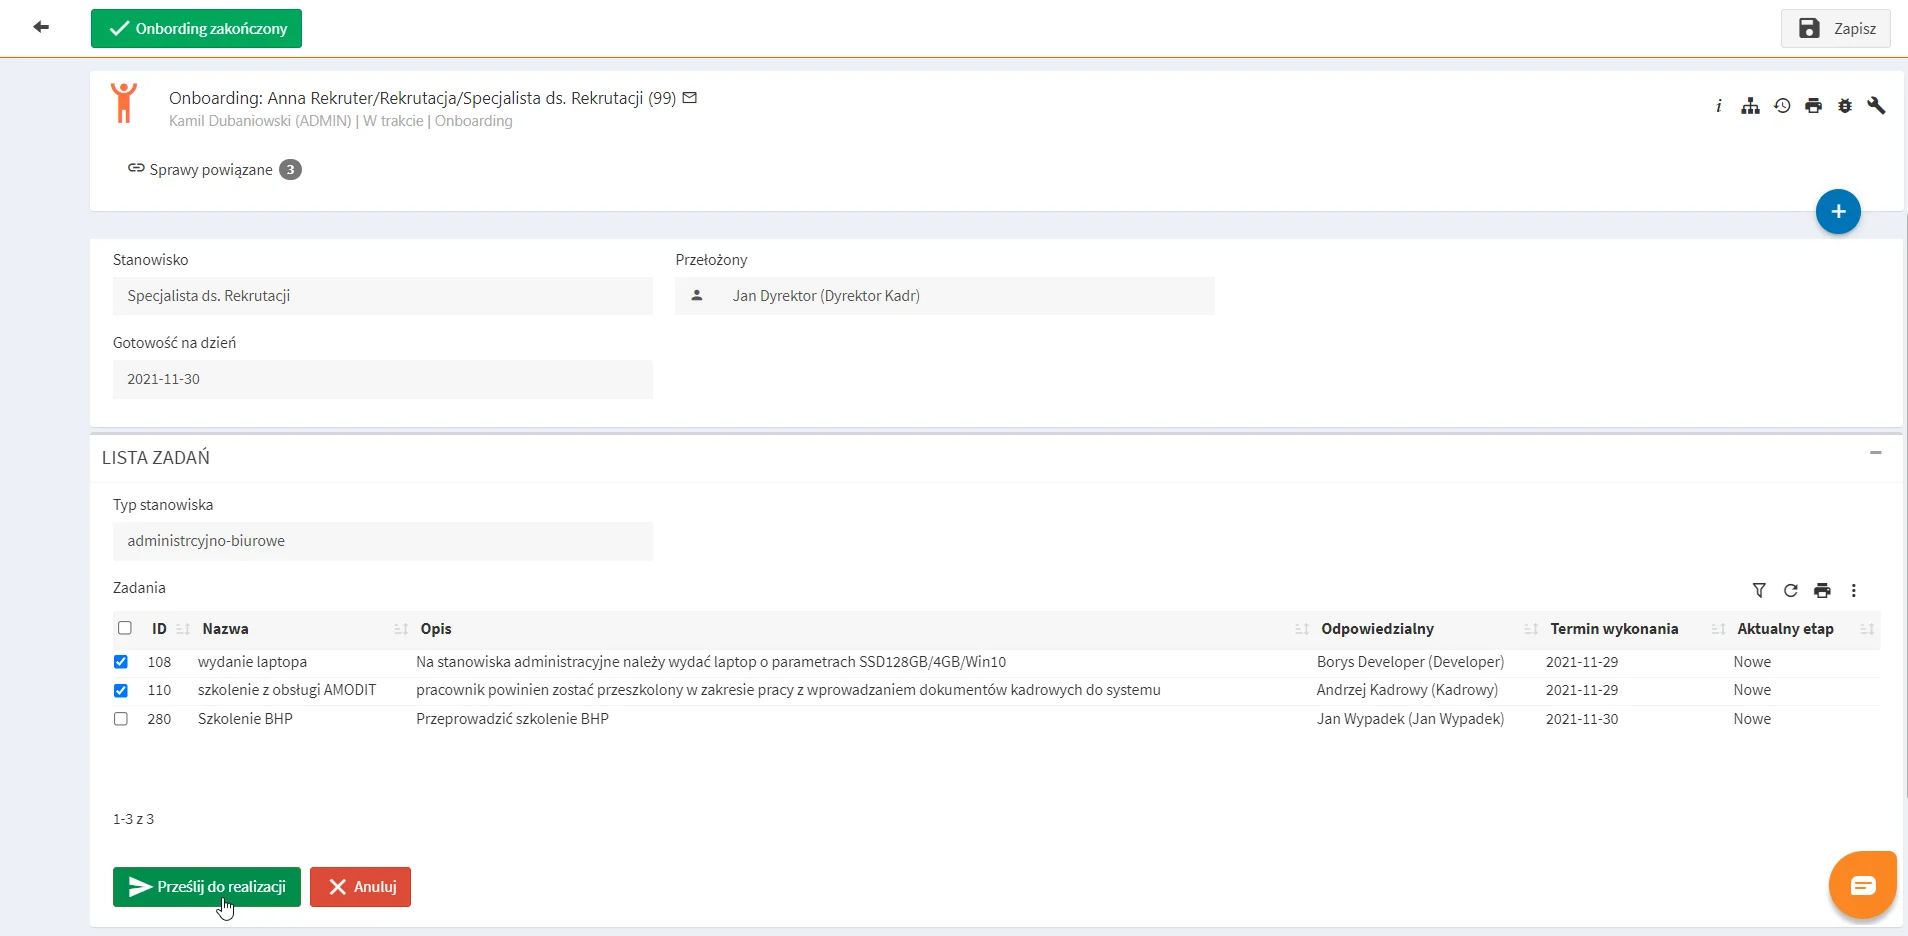Image resolution: width=1908 pixels, height=936 pixels.
Task: Select Jan Wypadek (Jan Wypadek) cell
Action: [1410, 719]
